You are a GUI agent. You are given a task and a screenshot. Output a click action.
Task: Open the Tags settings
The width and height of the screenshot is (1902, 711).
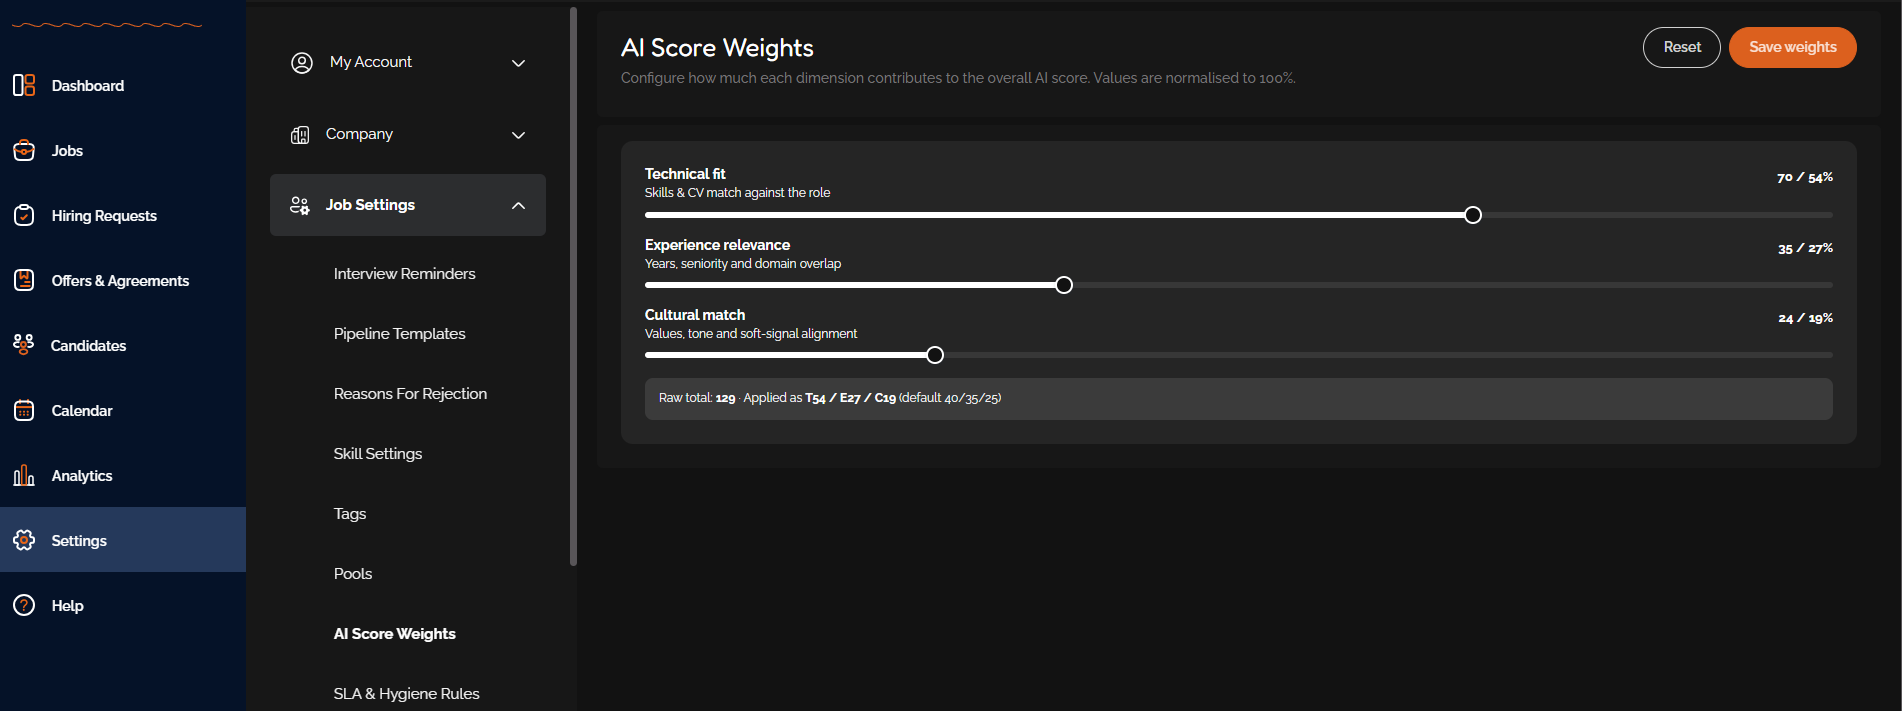(350, 513)
